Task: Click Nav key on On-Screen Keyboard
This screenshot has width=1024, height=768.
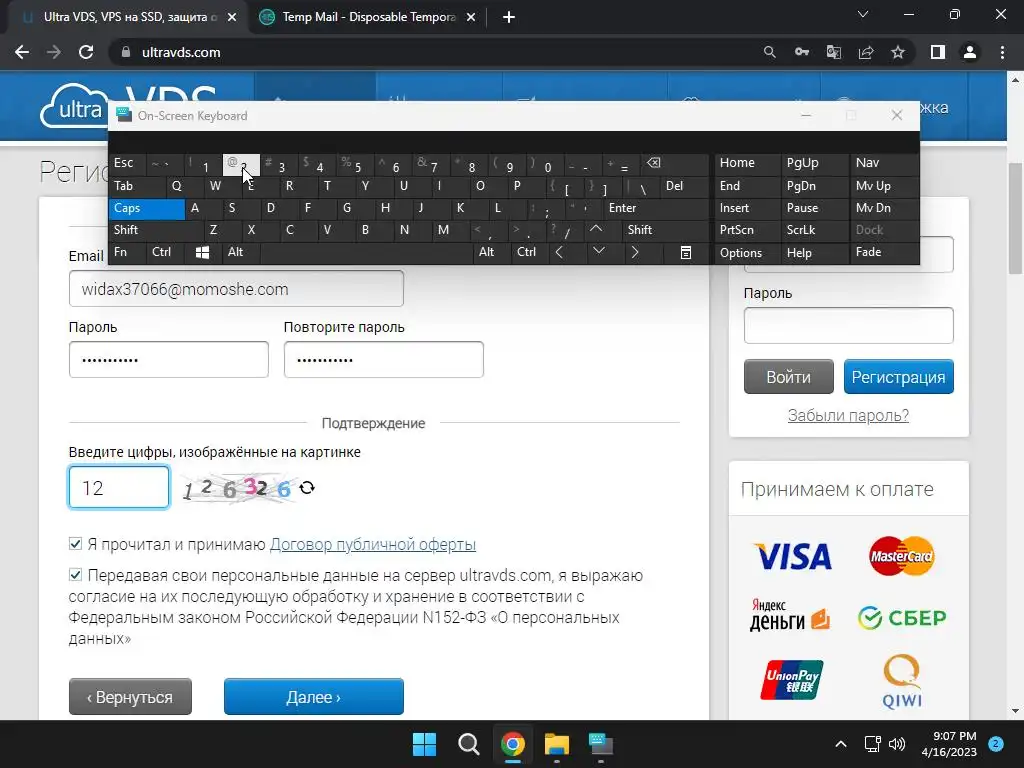Action: [x=884, y=163]
